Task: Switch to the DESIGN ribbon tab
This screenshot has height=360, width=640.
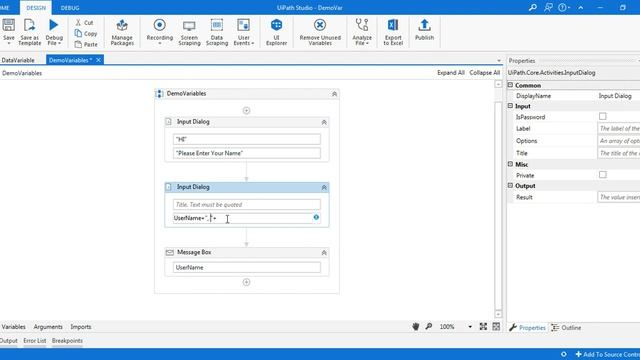Action: (x=36, y=8)
